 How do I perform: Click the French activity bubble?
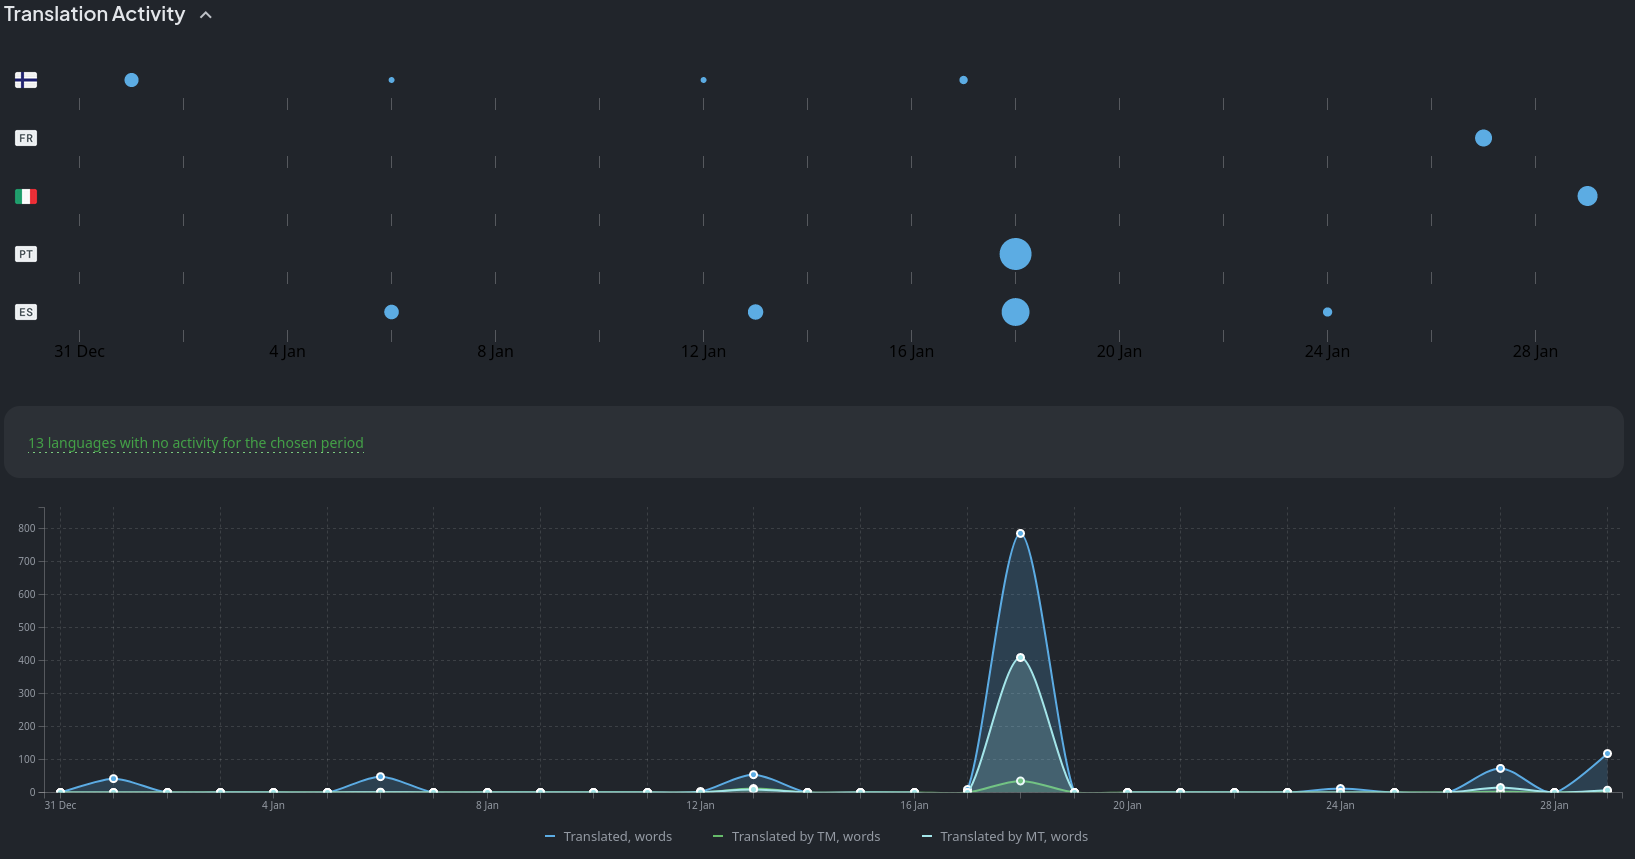click(x=1483, y=138)
